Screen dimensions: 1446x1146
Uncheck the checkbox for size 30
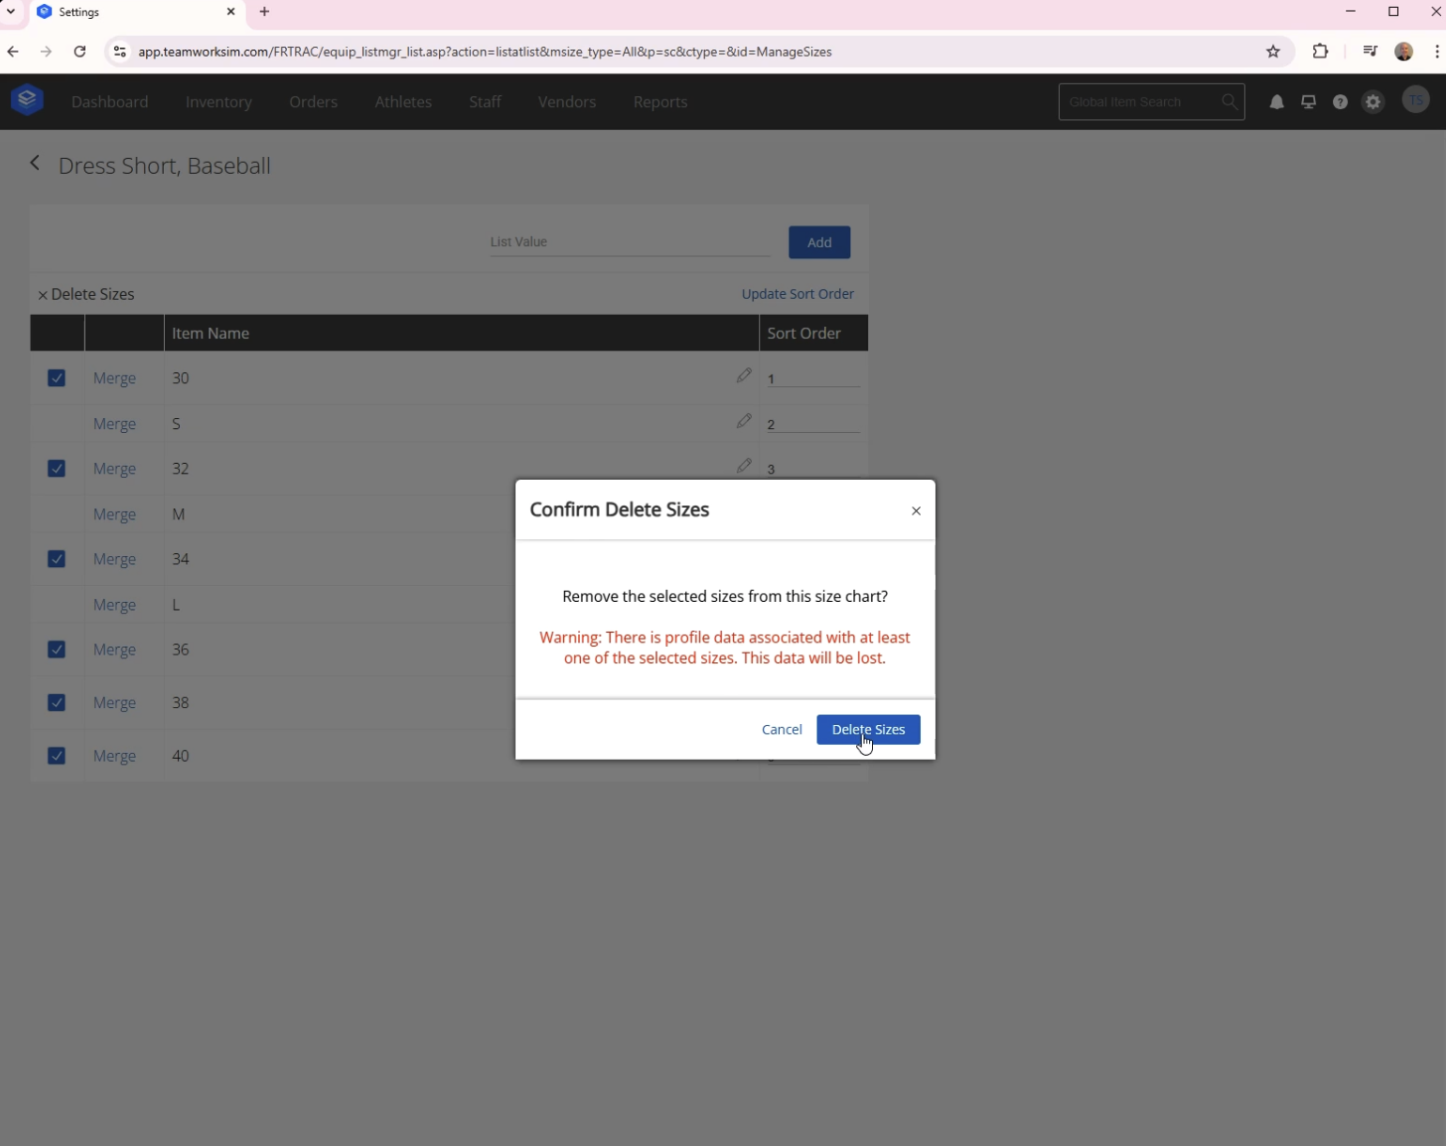[x=57, y=378]
